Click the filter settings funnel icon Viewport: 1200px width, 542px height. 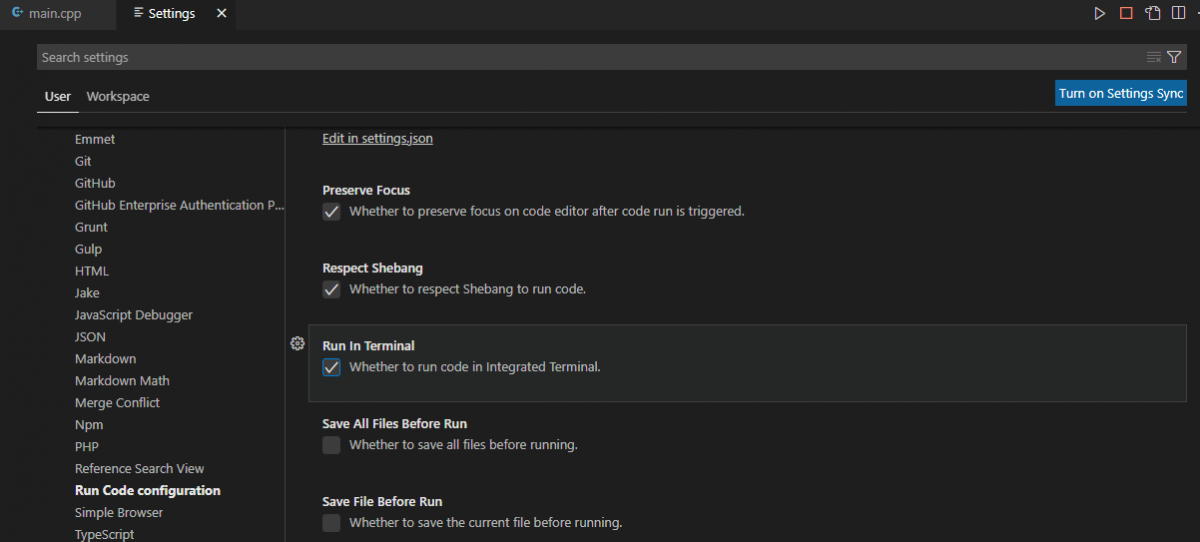(x=1174, y=57)
